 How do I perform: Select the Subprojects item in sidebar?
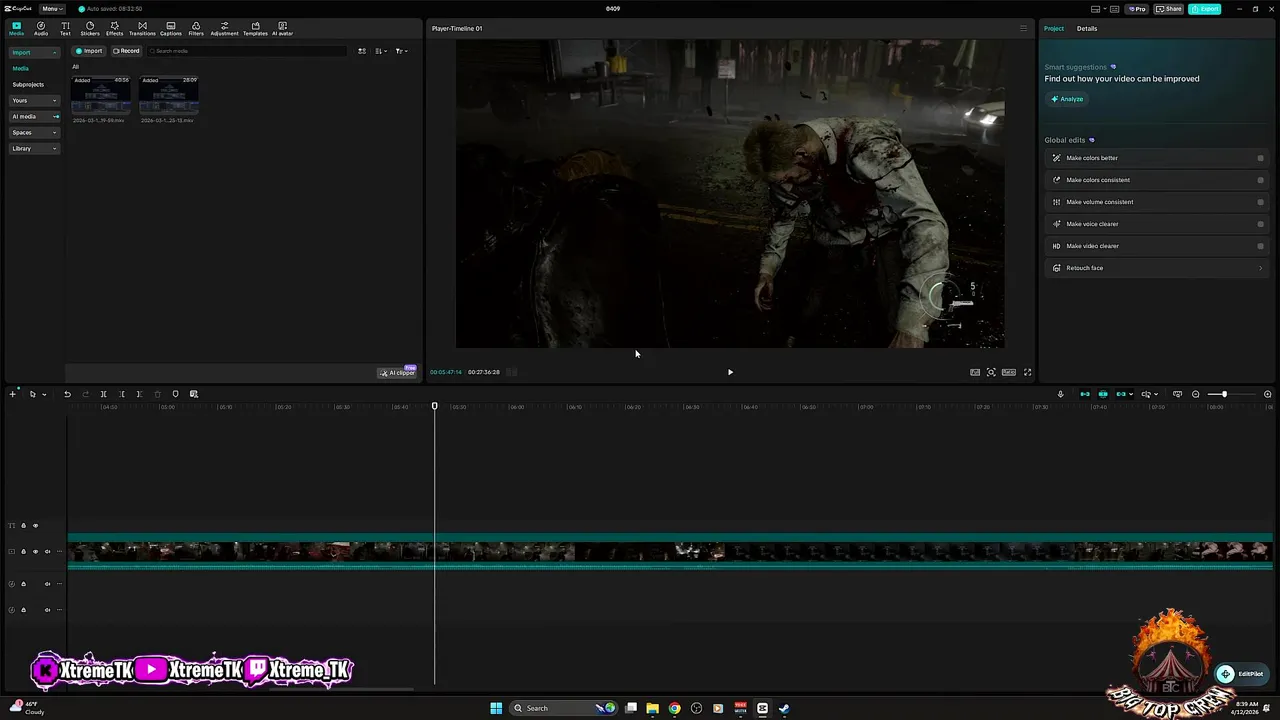pos(28,84)
